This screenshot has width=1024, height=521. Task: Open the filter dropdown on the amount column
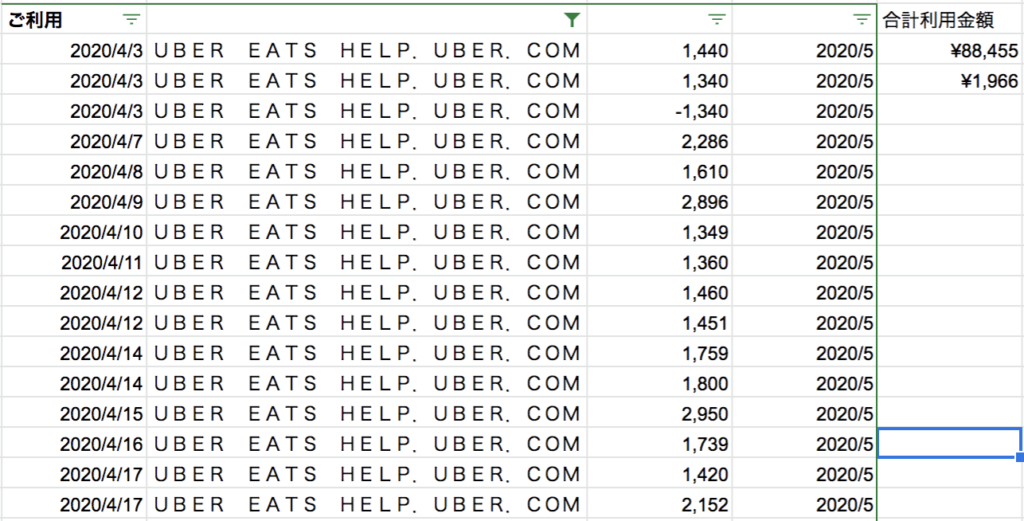pyautogui.click(x=716, y=20)
